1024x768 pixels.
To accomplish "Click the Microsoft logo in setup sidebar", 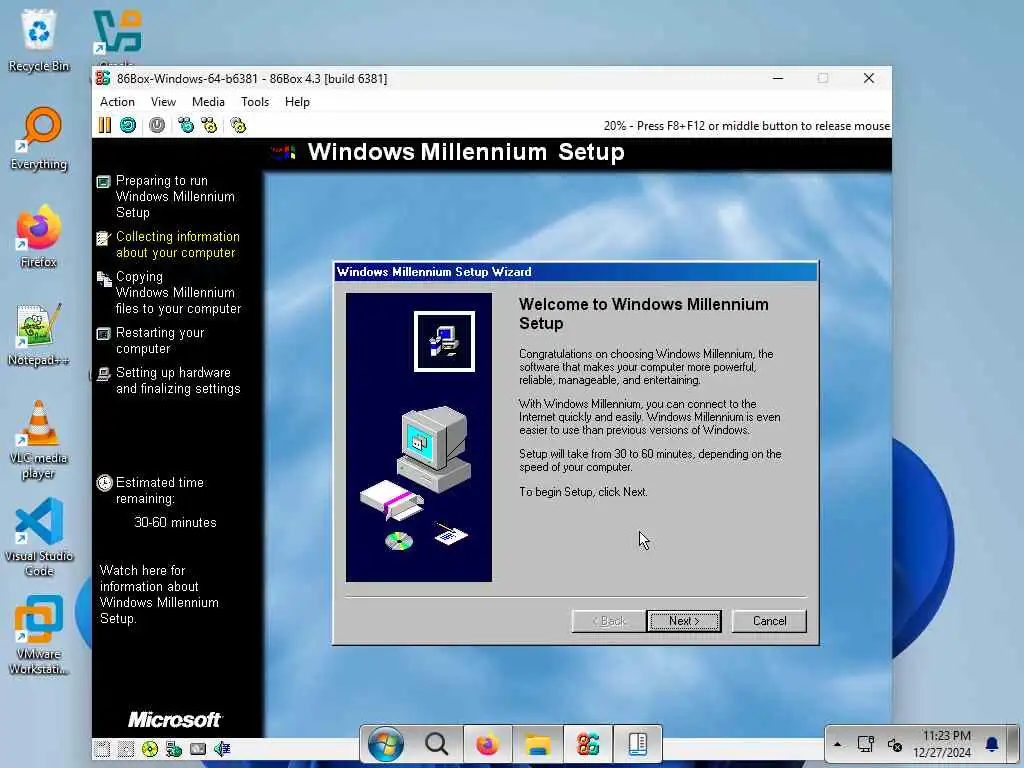I will click(174, 720).
